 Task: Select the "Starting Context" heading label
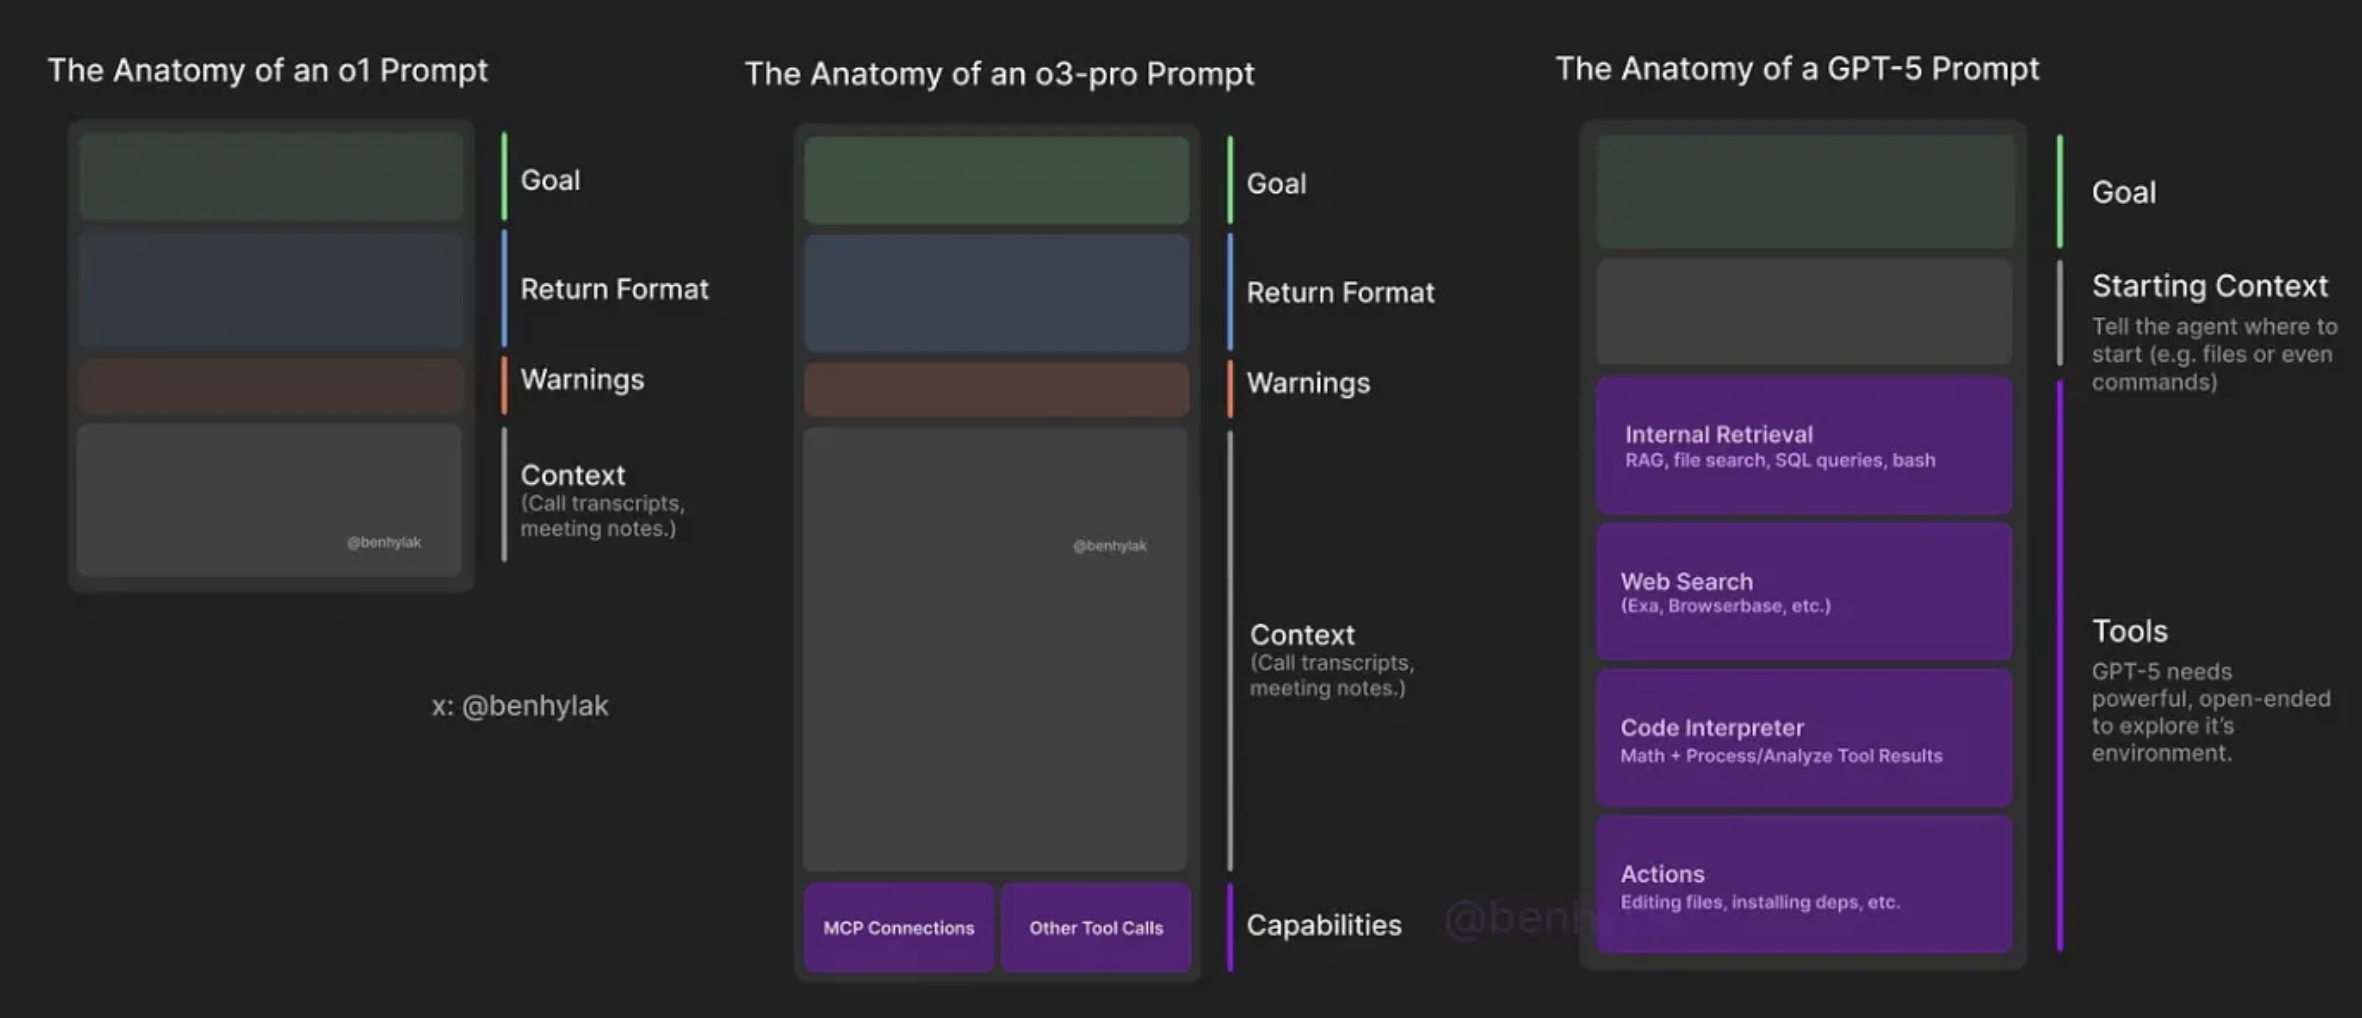pos(2209,286)
